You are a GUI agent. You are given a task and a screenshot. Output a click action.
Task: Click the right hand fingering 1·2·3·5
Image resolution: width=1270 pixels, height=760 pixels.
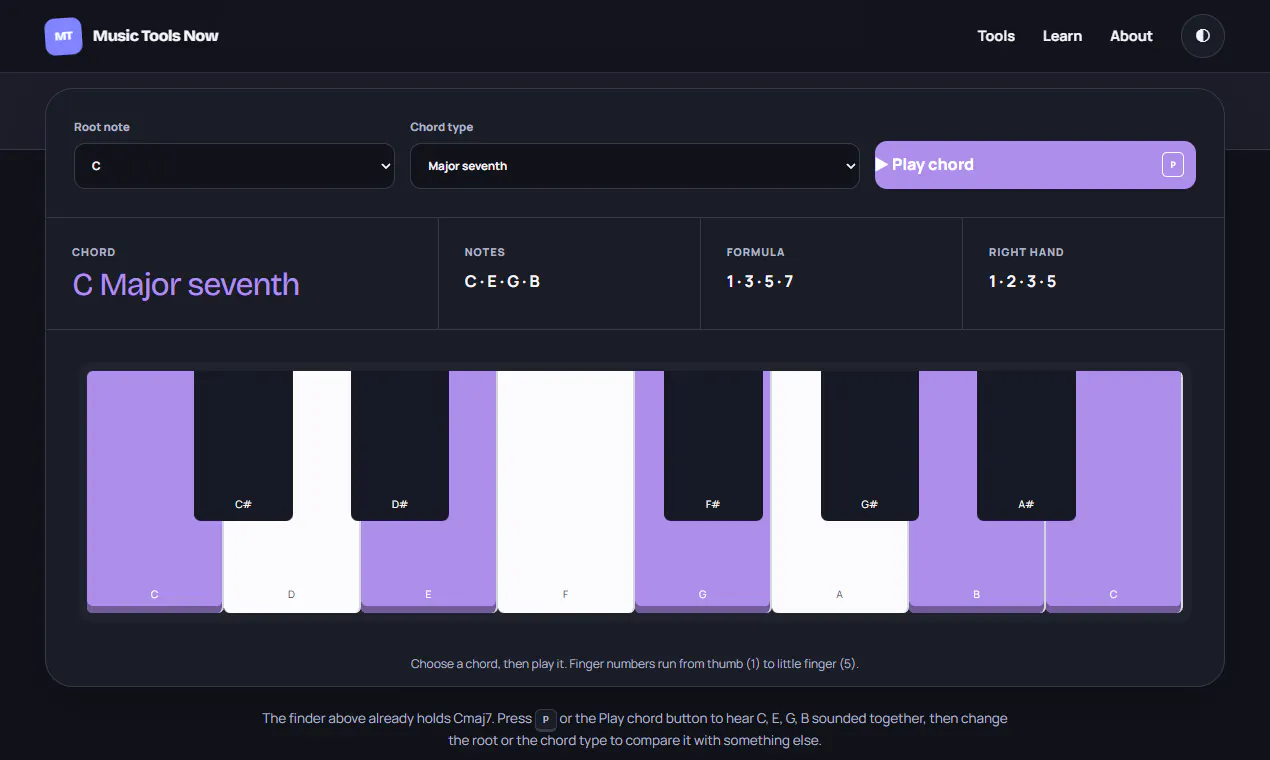1022,281
